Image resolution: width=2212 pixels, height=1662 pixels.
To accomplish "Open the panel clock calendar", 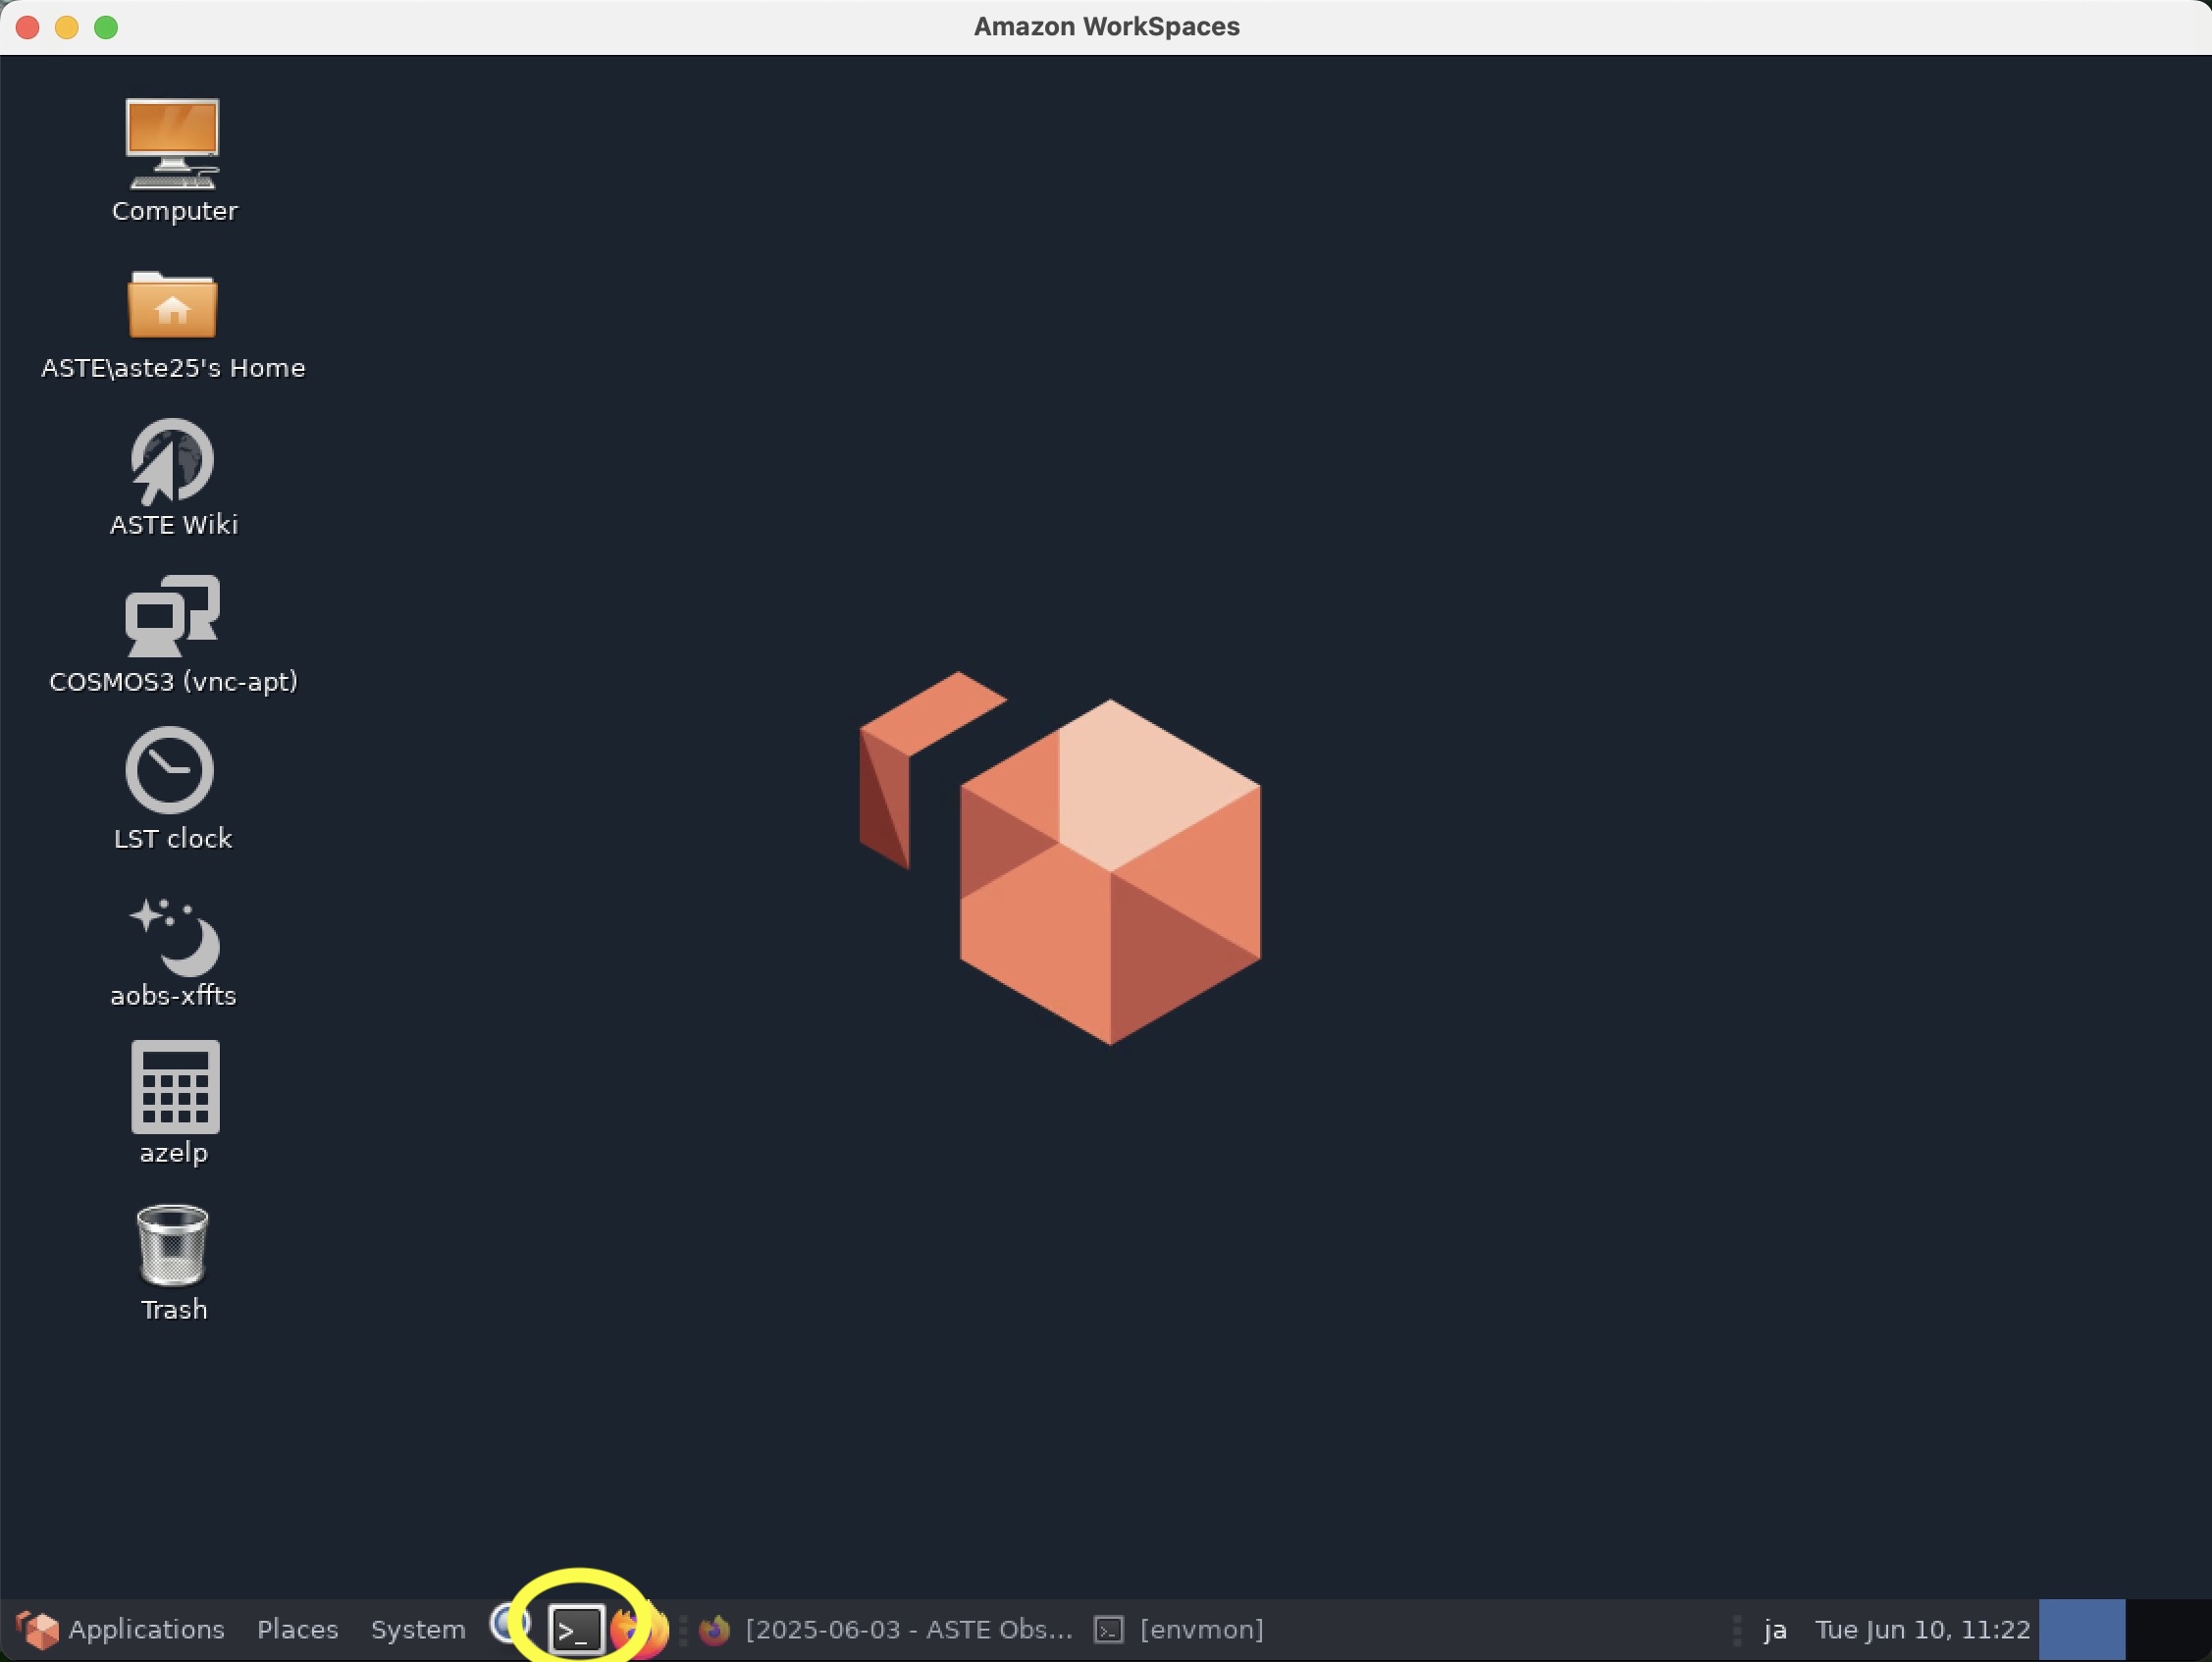I will pos(1922,1630).
